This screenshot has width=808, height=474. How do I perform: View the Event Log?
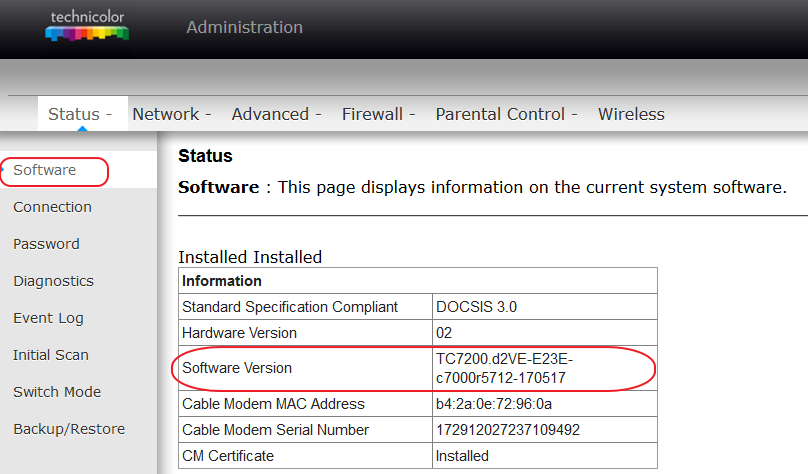(x=48, y=318)
